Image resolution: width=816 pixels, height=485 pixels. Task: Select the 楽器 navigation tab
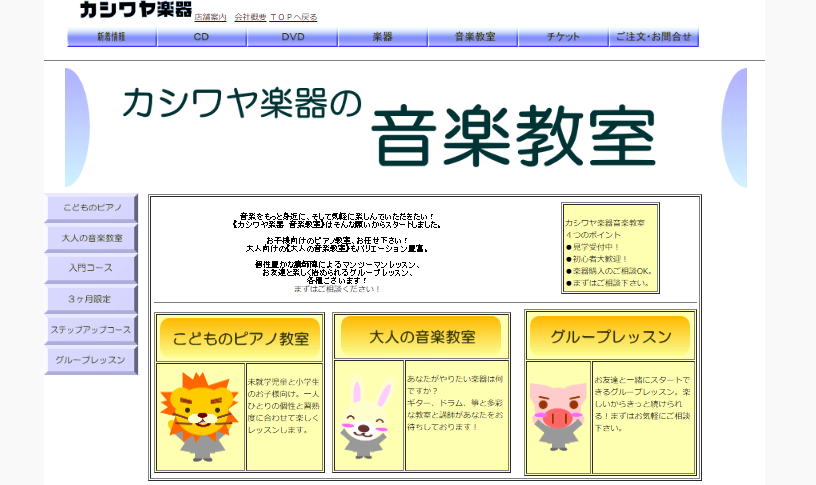coord(382,37)
